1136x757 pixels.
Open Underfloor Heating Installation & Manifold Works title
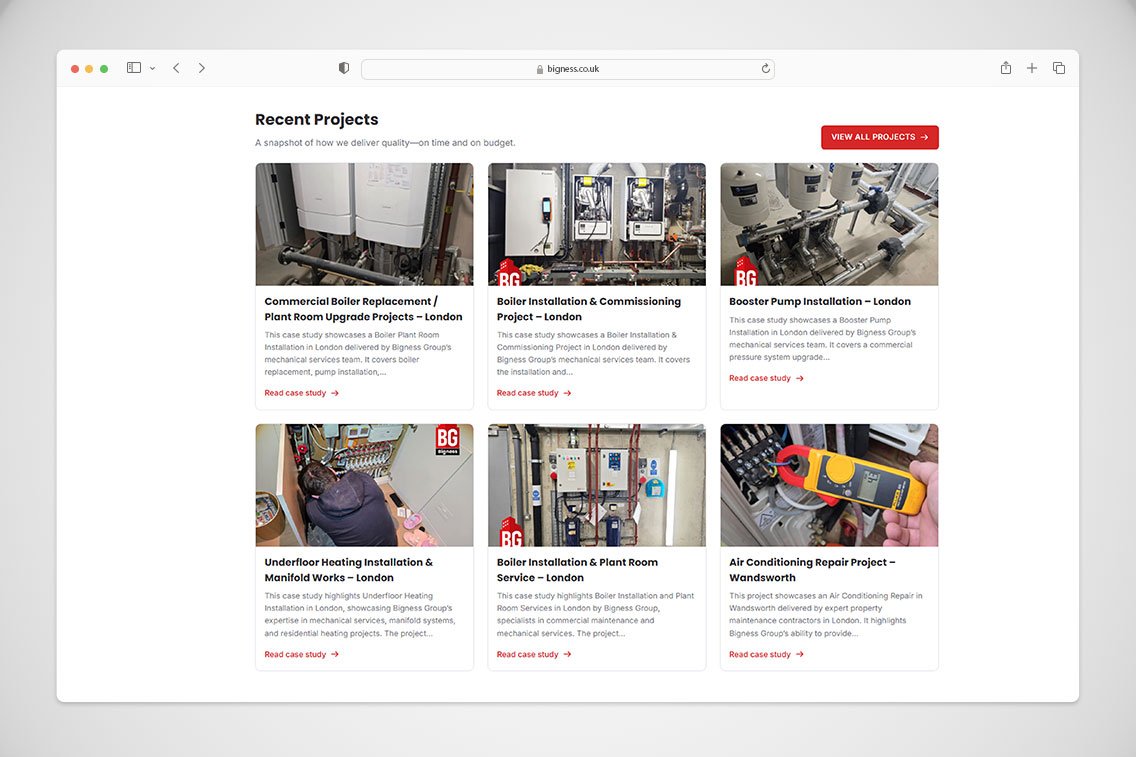pos(348,570)
